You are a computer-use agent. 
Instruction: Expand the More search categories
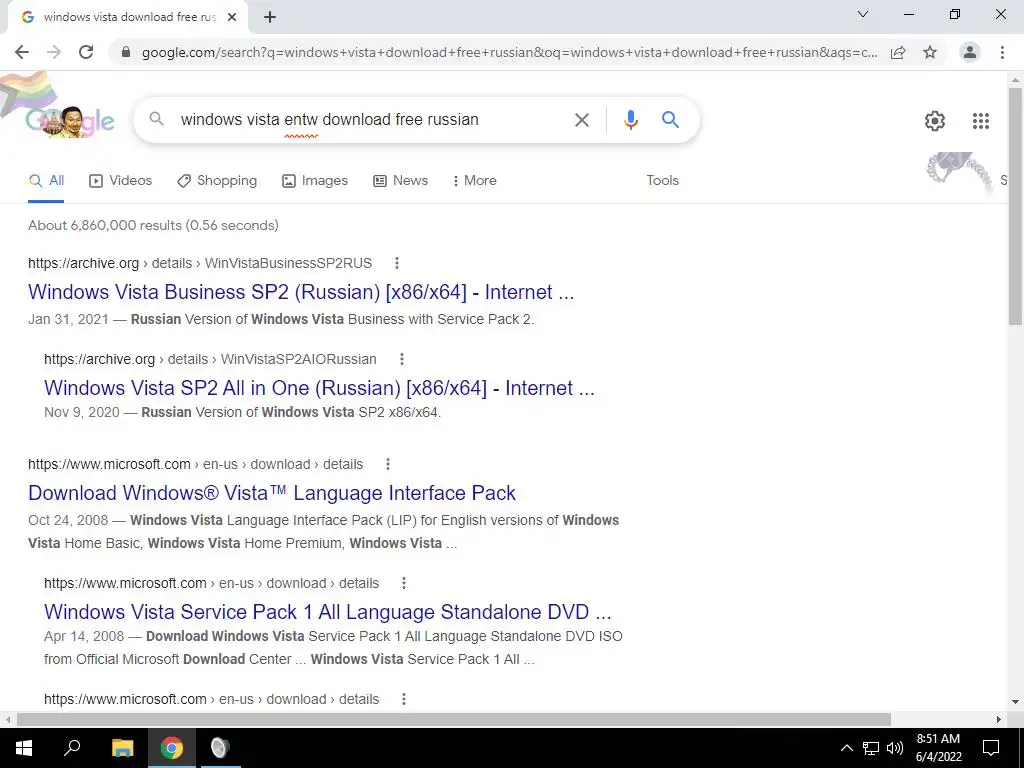point(475,181)
